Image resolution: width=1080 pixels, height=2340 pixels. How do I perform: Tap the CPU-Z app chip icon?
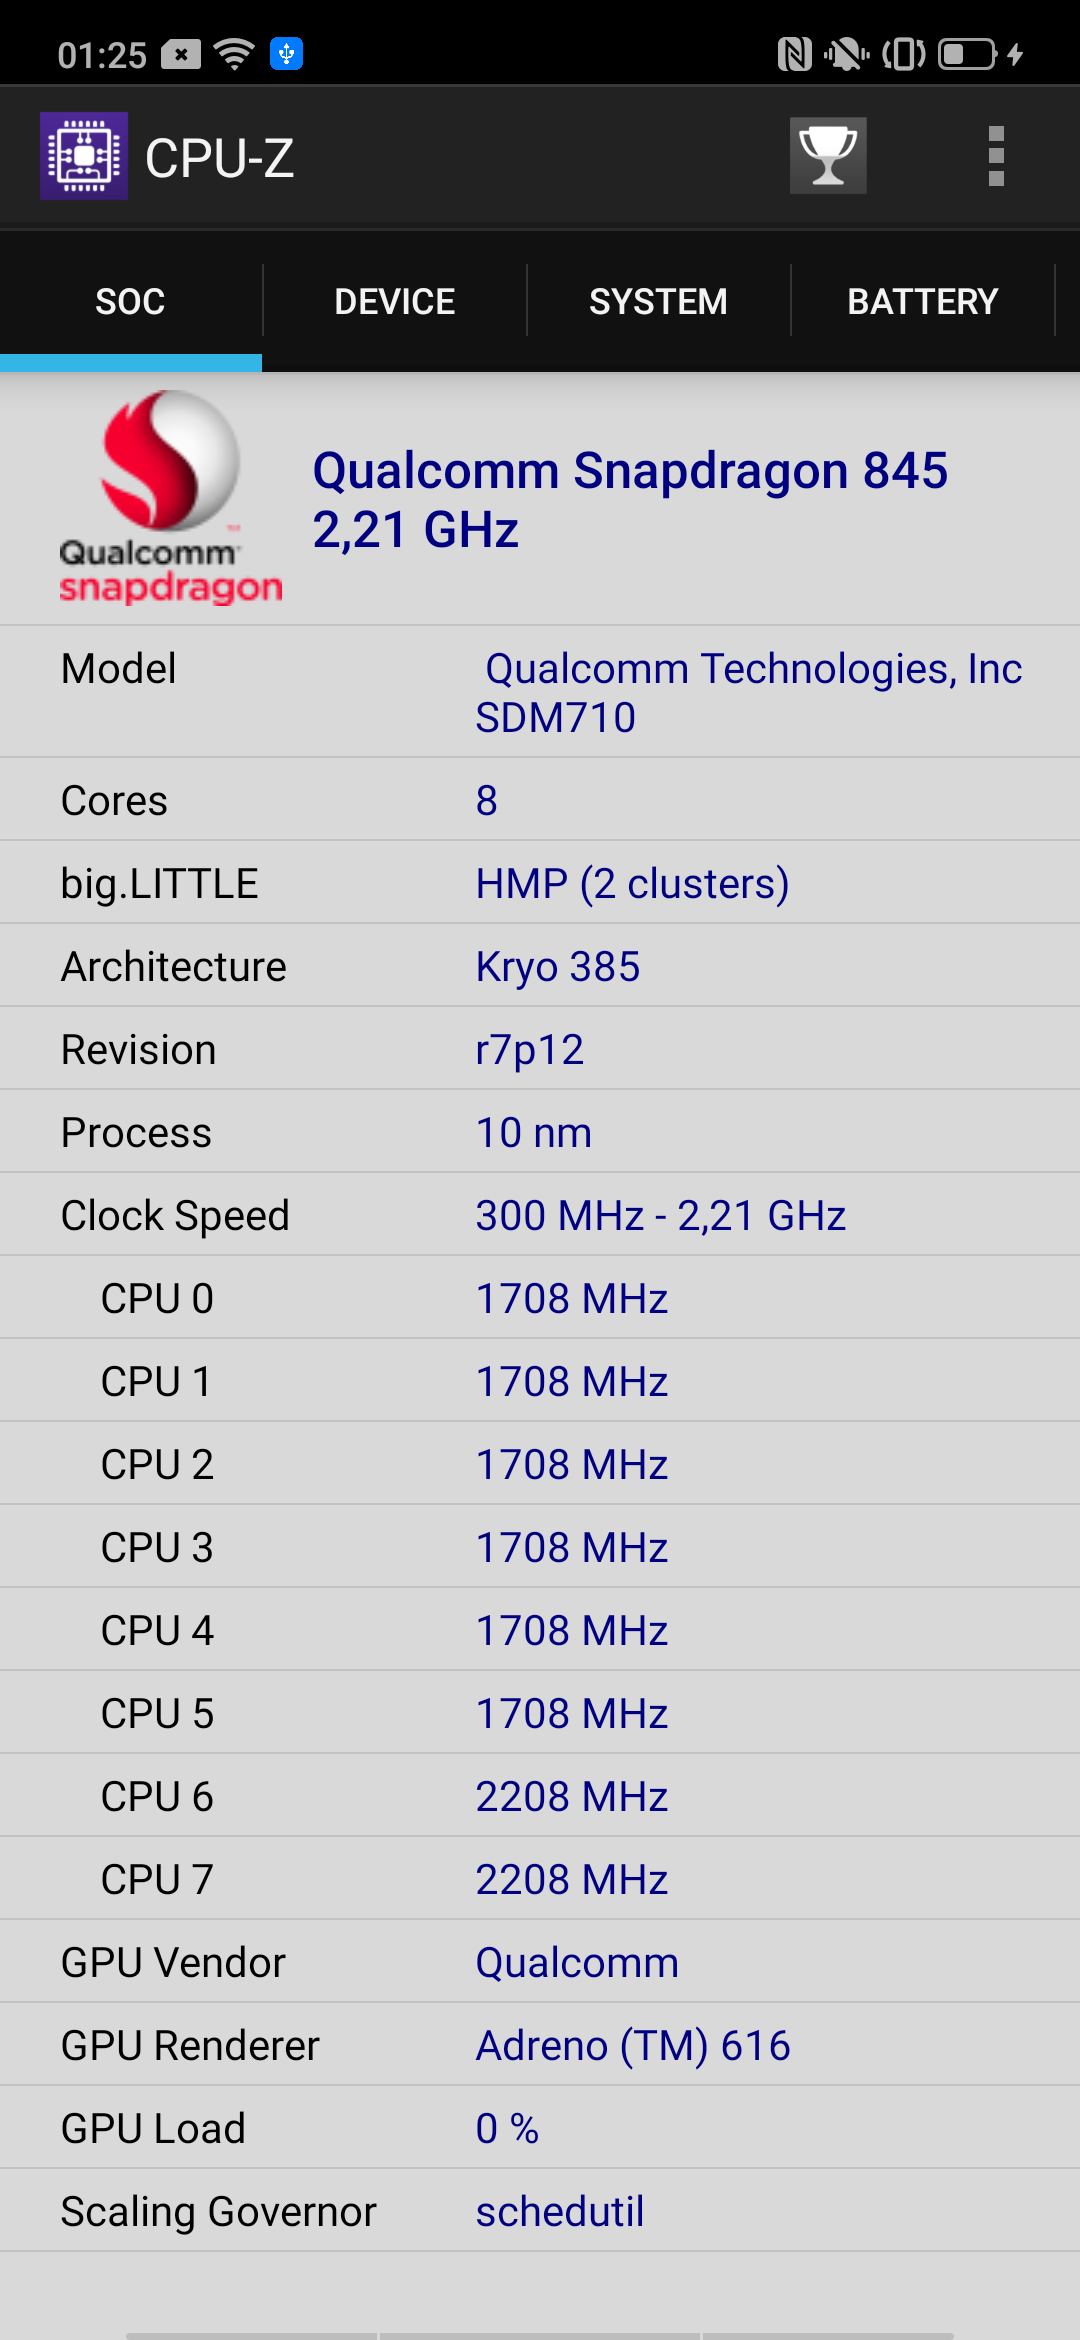(84, 156)
